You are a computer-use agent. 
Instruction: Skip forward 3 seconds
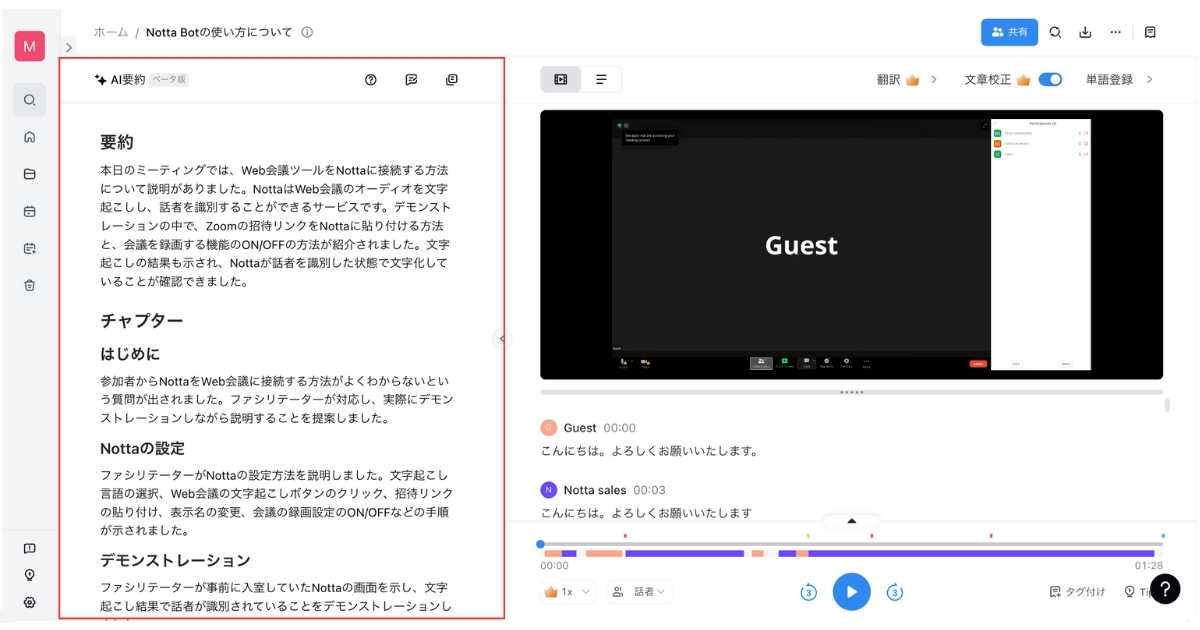pos(895,592)
